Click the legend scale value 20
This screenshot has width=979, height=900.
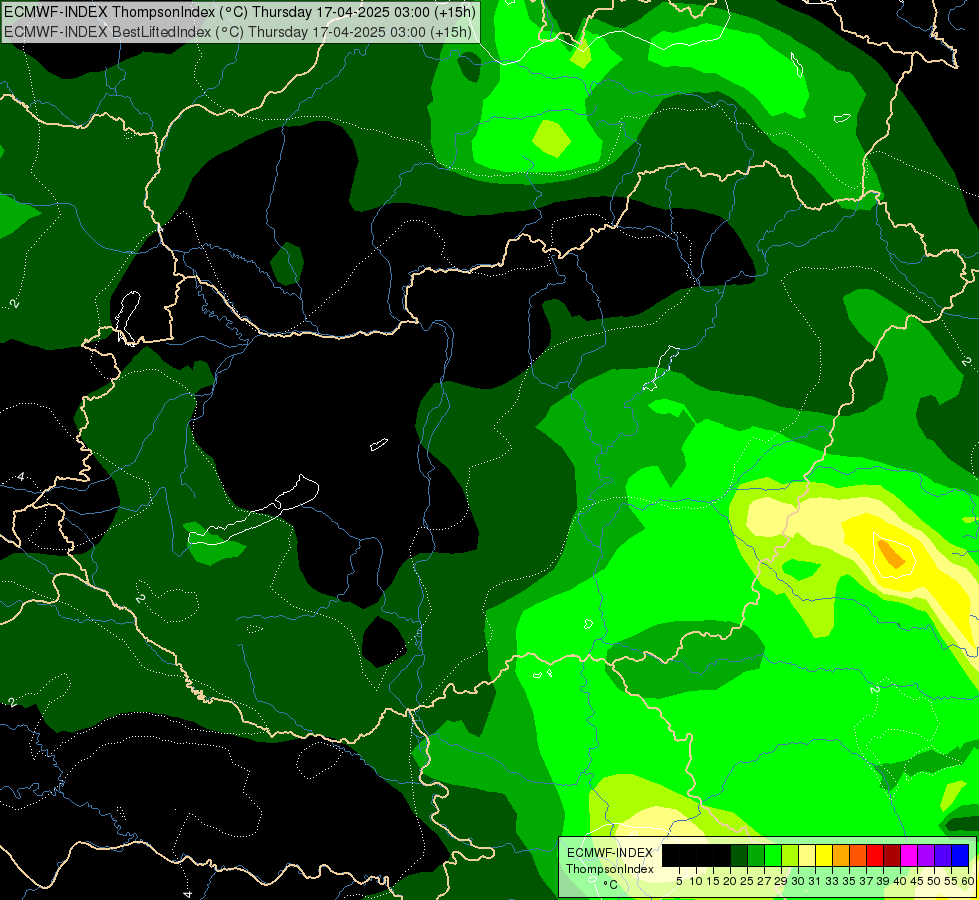pyautogui.click(x=730, y=881)
